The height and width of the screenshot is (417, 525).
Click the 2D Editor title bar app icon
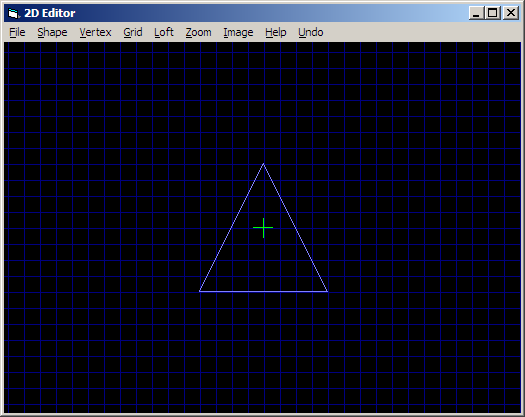pyautogui.click(x=14, y=13)
